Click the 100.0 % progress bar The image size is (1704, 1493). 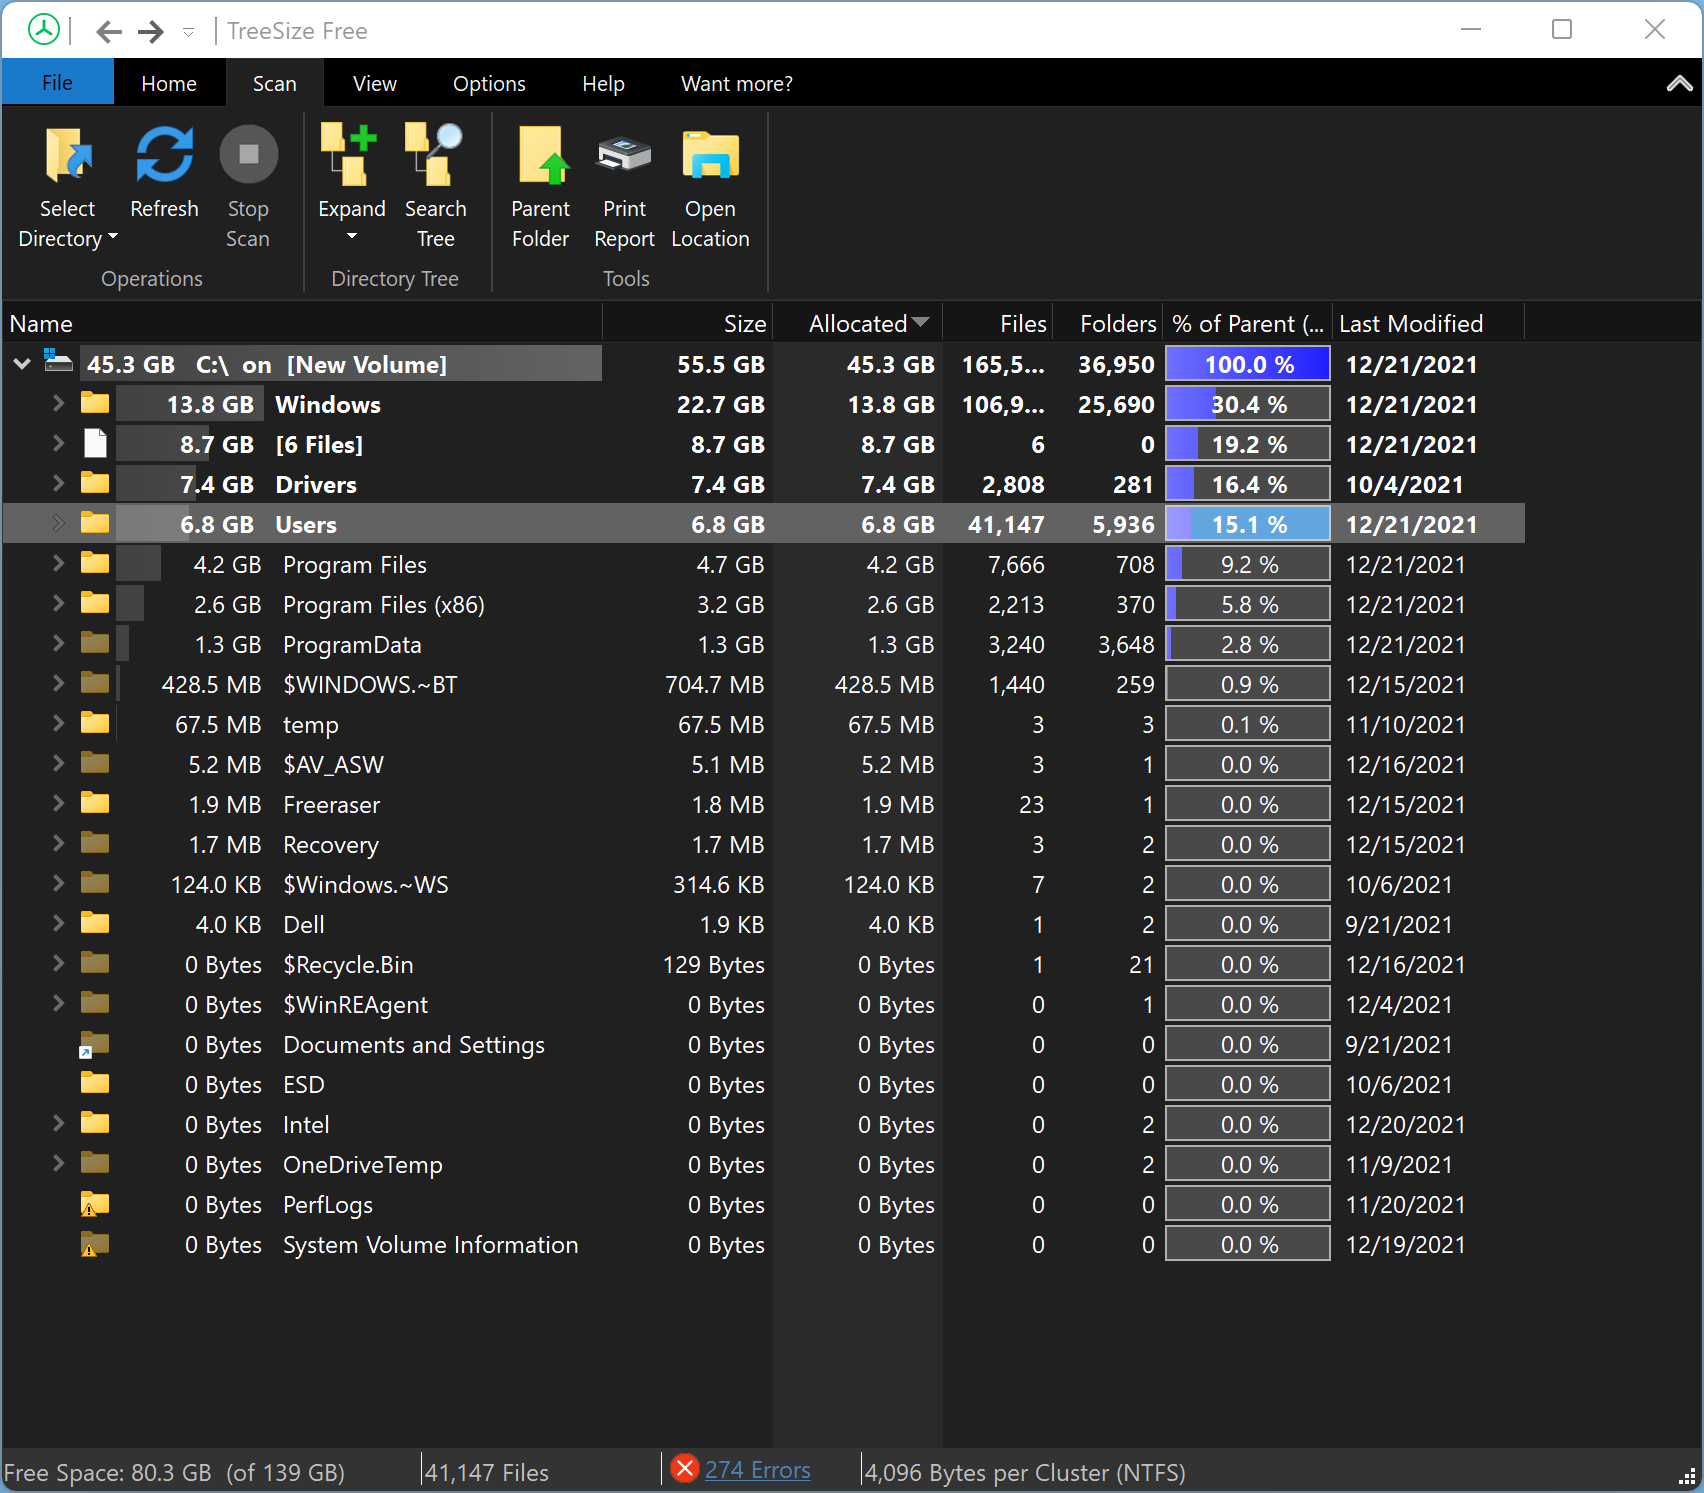click(x=1248, y=364)
